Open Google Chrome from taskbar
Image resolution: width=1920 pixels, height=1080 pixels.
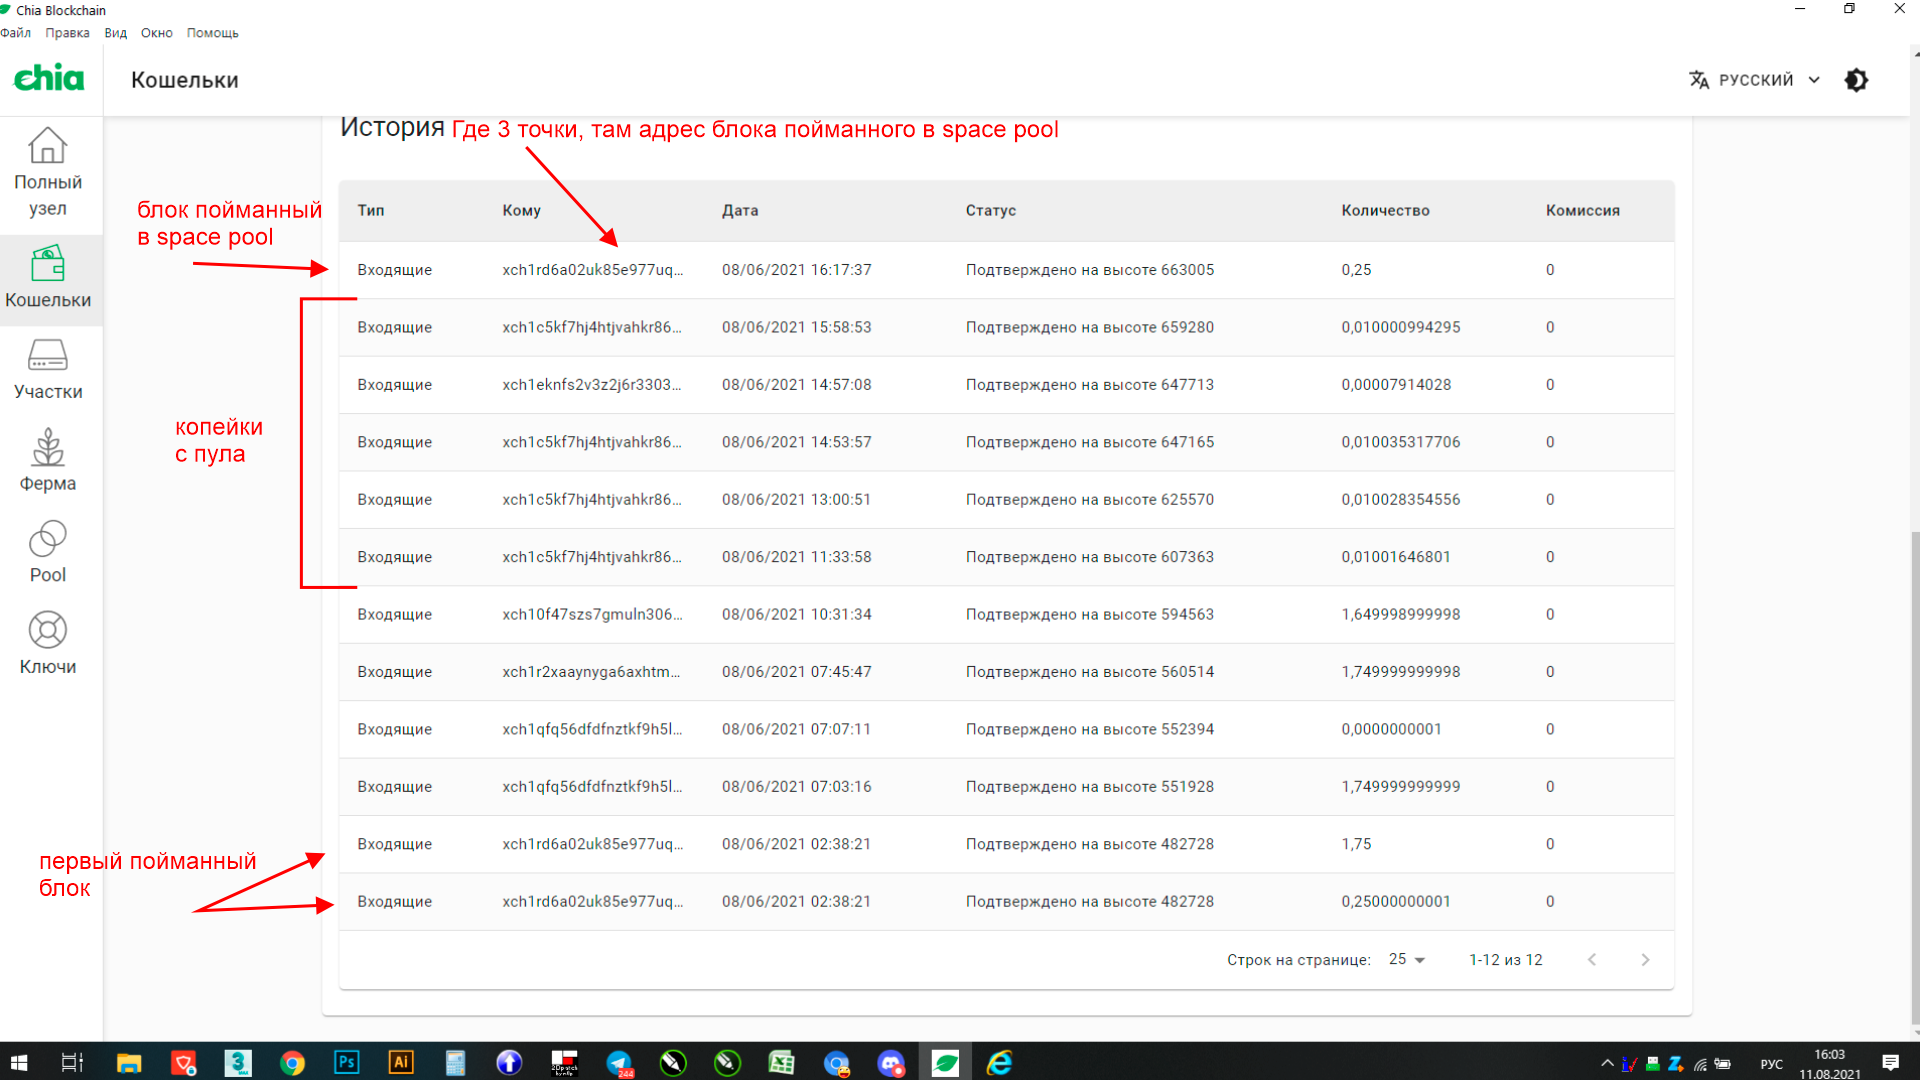coord(292,1062)
